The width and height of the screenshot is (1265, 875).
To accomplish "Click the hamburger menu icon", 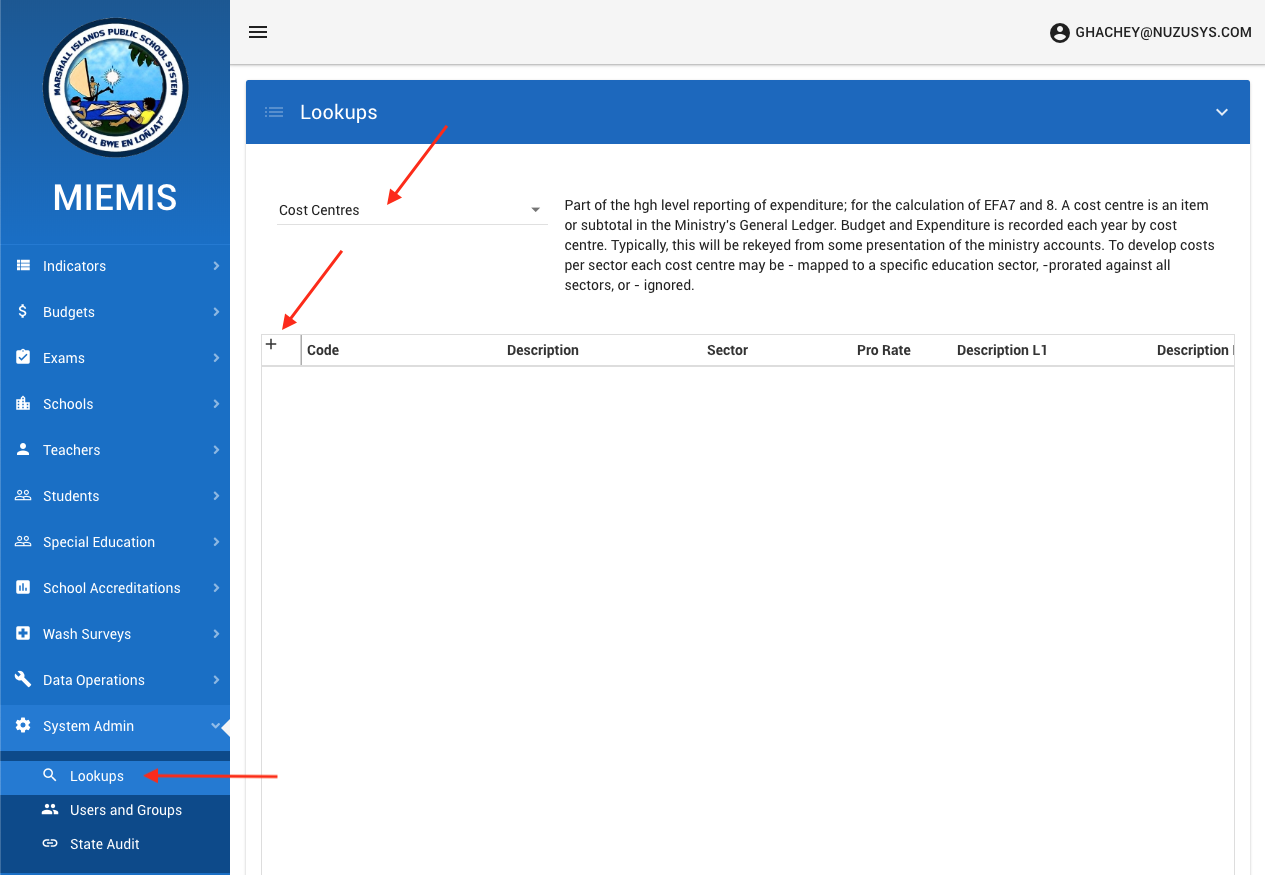I will (258, 32).
